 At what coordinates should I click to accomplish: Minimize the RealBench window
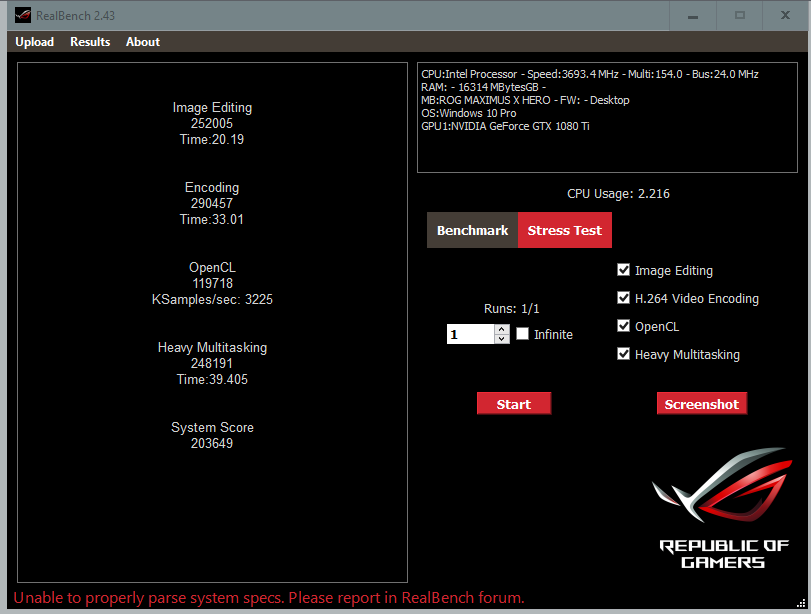[x=693, y=16]
